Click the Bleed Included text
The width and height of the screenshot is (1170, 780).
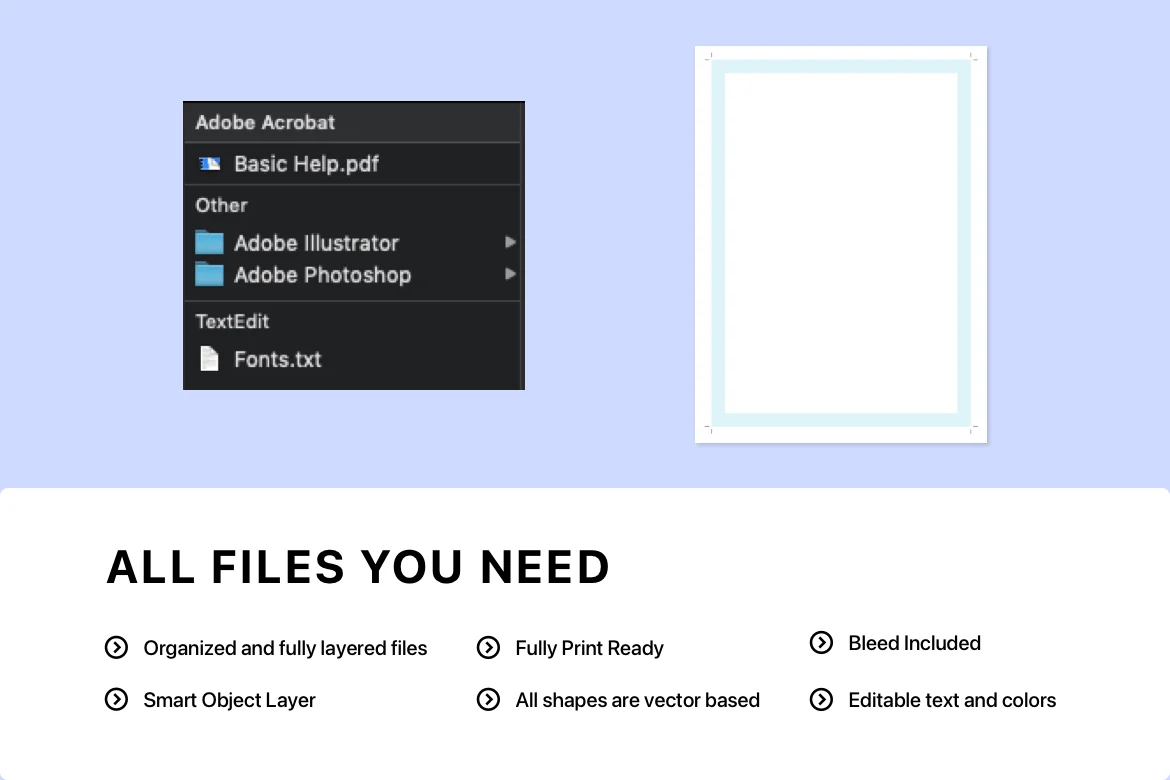coord(914,643)
